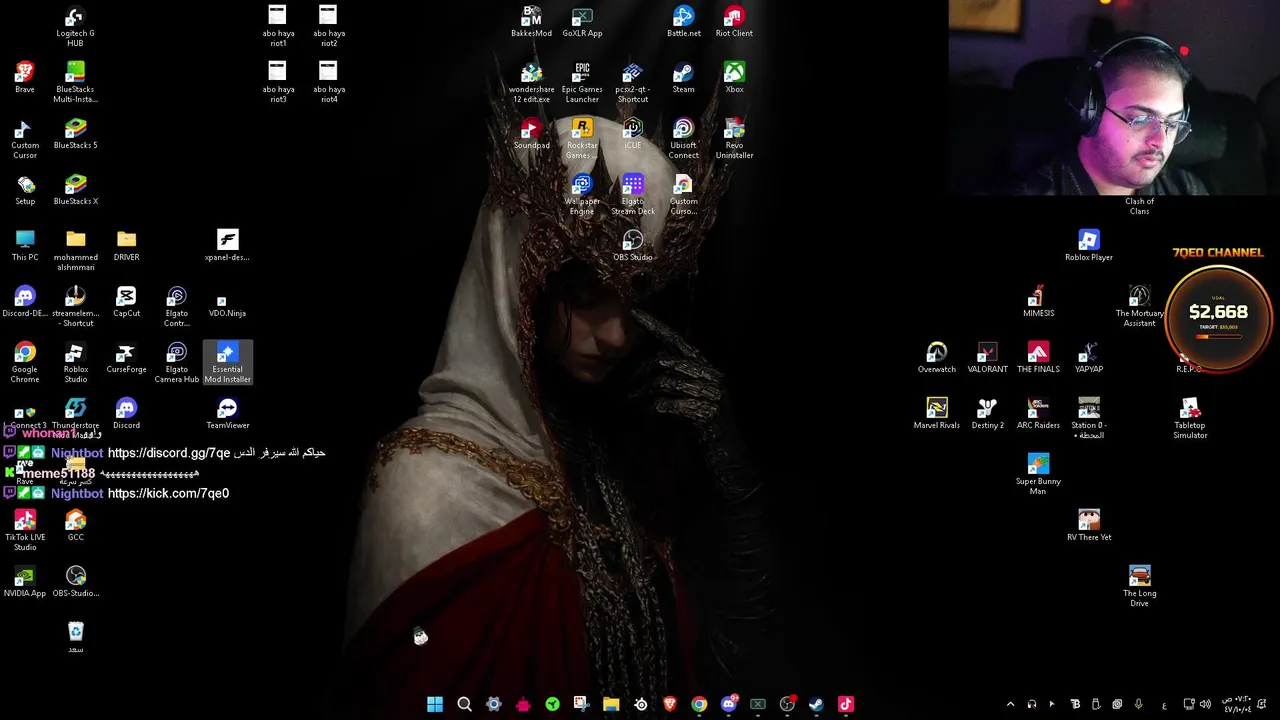Open Ubisoft Connect desktop icon
This screenshot has width=1280, height=720.
683,139
